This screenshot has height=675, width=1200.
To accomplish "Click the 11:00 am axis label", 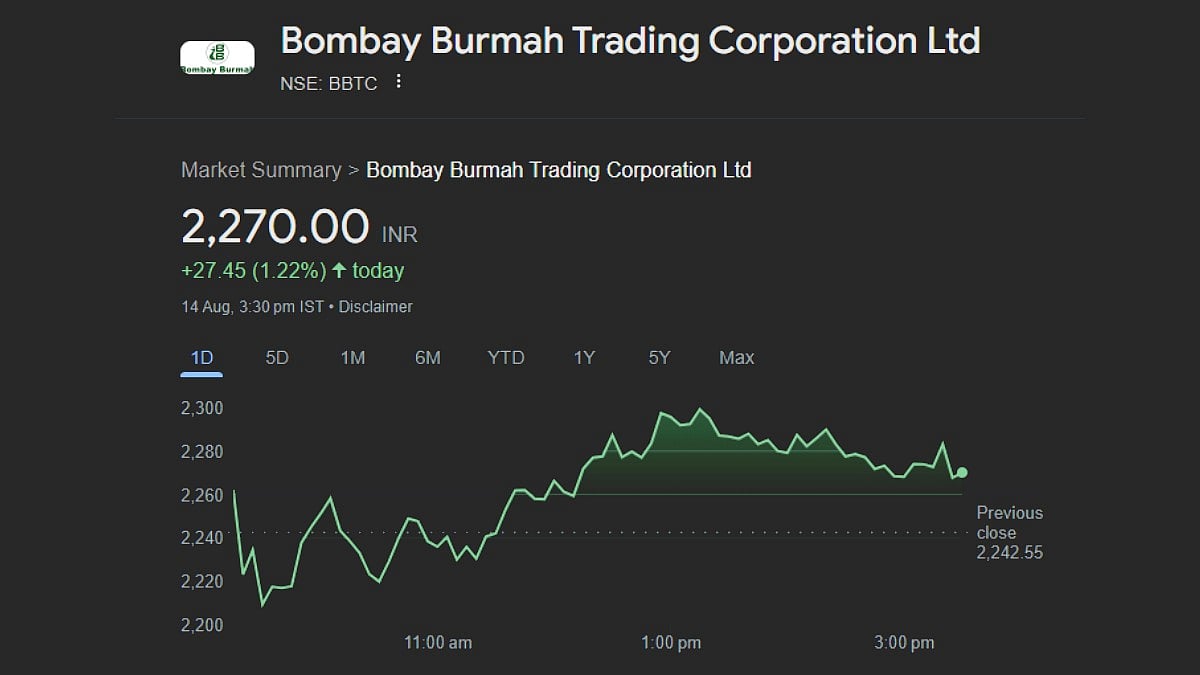I will pyautogui.click(x=438, y=643).
